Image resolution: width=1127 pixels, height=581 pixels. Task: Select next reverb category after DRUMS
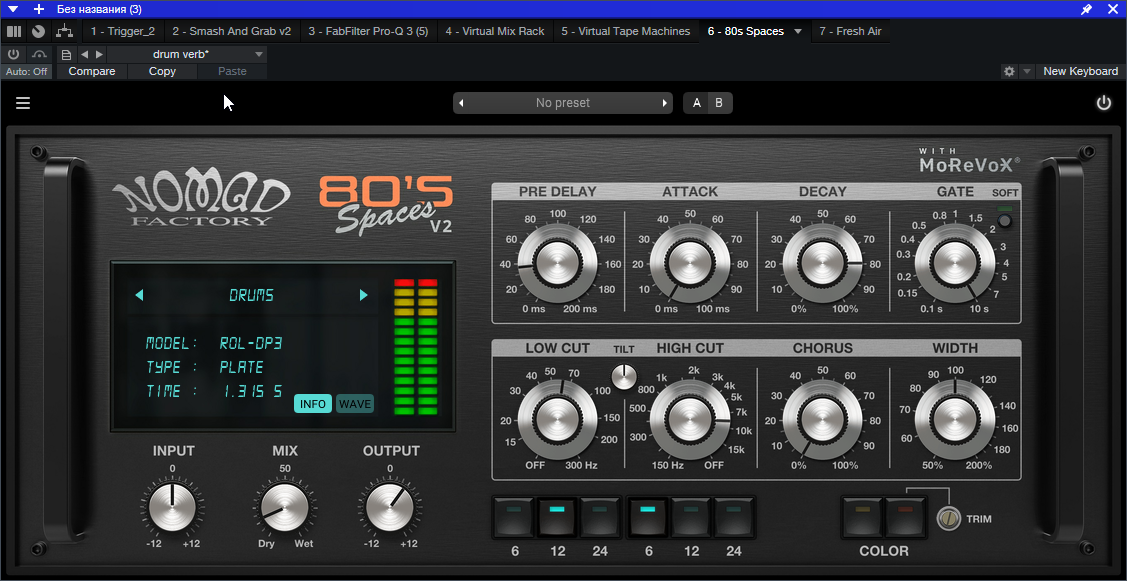pos(364,295)
